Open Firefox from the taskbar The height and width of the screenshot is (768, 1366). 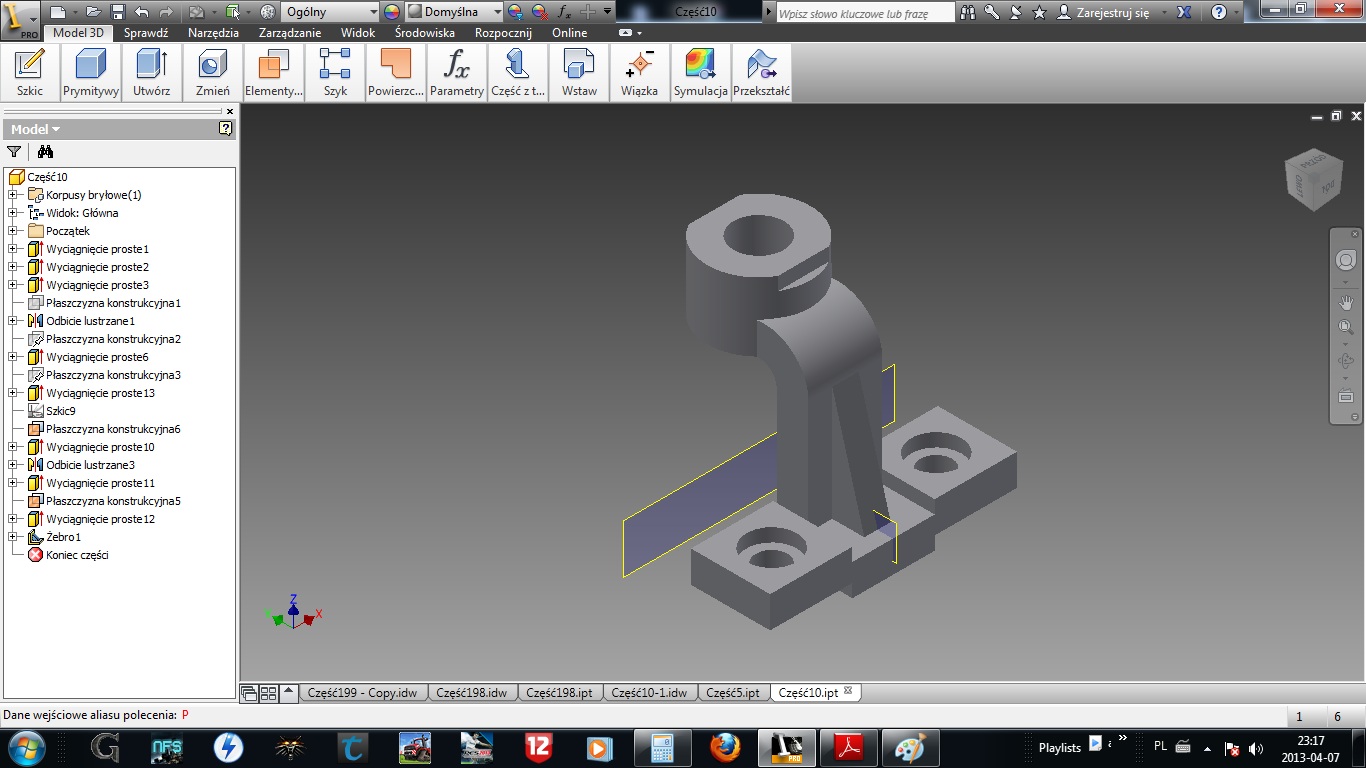point(725,747)
